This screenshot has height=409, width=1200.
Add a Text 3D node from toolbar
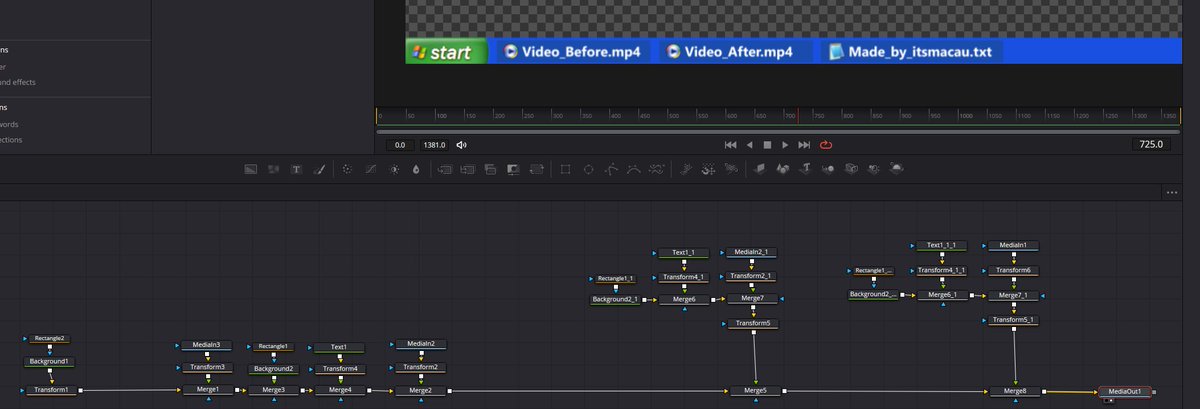805,169
